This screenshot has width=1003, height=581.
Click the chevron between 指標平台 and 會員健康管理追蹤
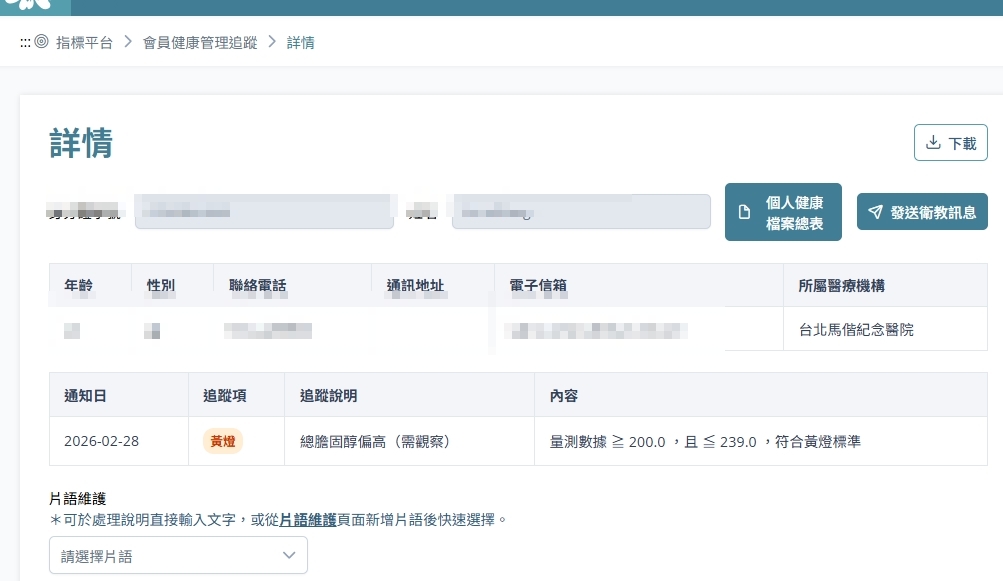pyautogui.click(x=127, y=42)
